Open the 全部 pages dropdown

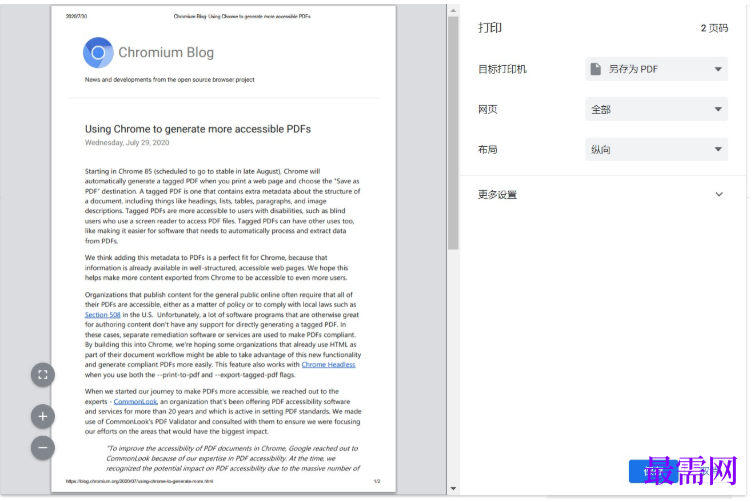click(656, 109)
